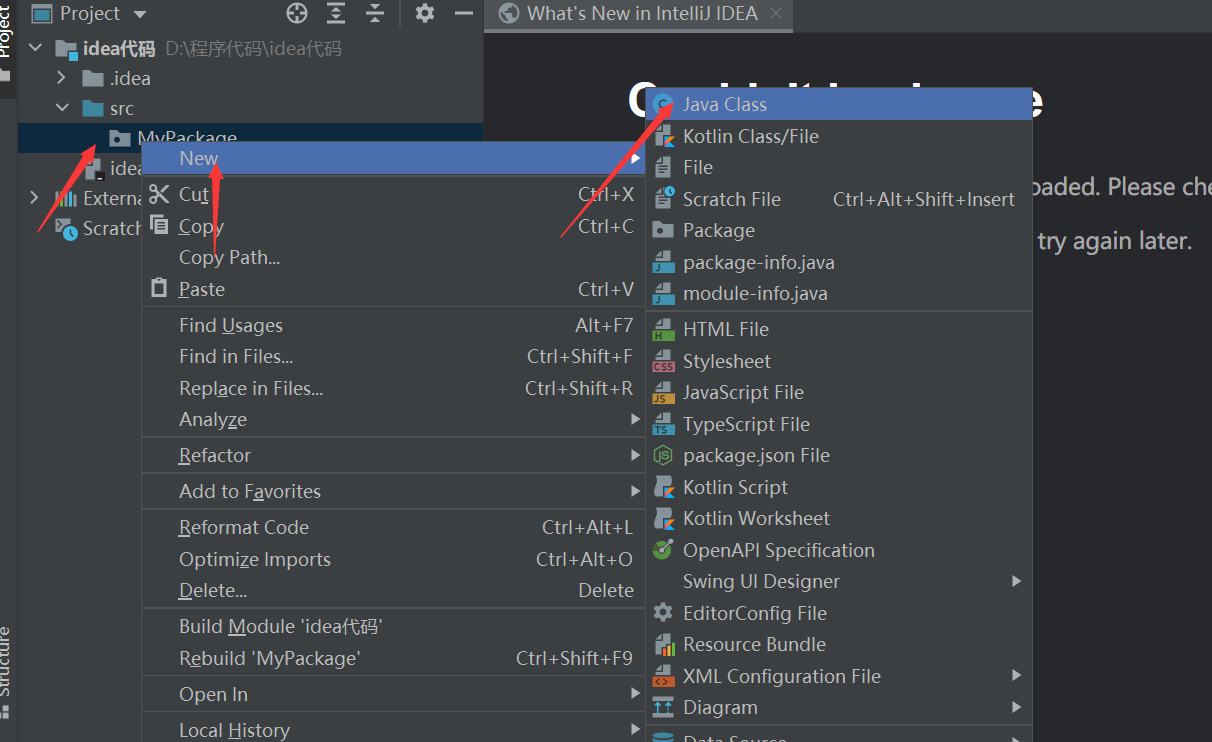Click the OpenAPI Specification icon
Image resolution: width=1212 pixels, height=742 pixels.
tap(663, 550)
